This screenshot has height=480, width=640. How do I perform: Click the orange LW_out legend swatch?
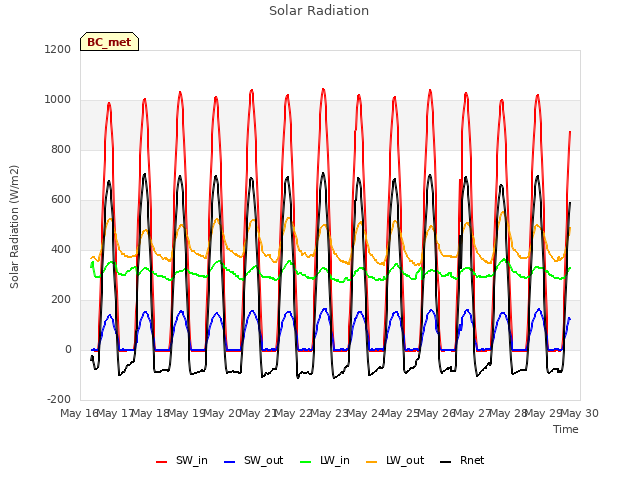coord(371,462)
